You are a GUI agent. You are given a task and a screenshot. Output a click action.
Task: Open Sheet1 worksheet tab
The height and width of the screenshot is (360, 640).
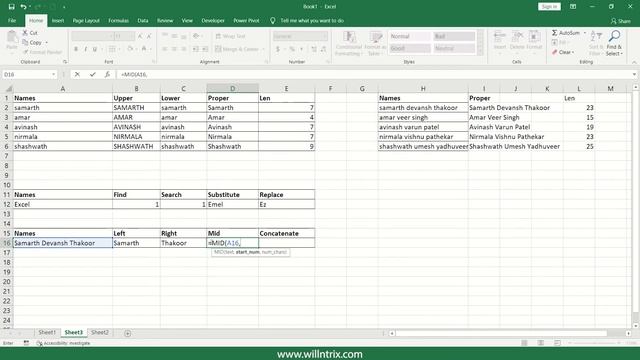coord(47,333)
